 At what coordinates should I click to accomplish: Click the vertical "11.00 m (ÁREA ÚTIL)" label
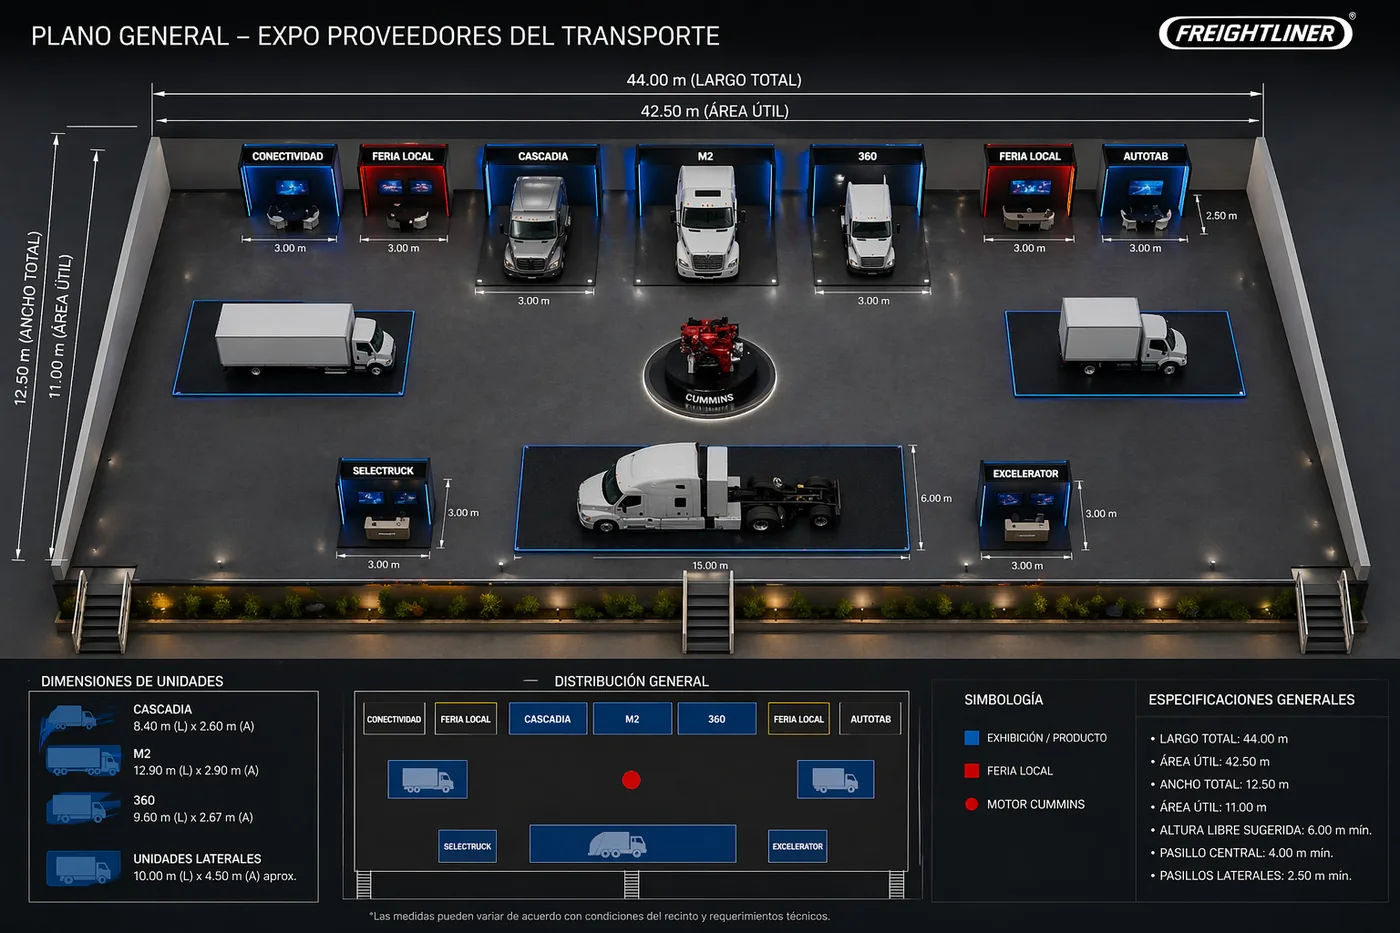point(60,326)
